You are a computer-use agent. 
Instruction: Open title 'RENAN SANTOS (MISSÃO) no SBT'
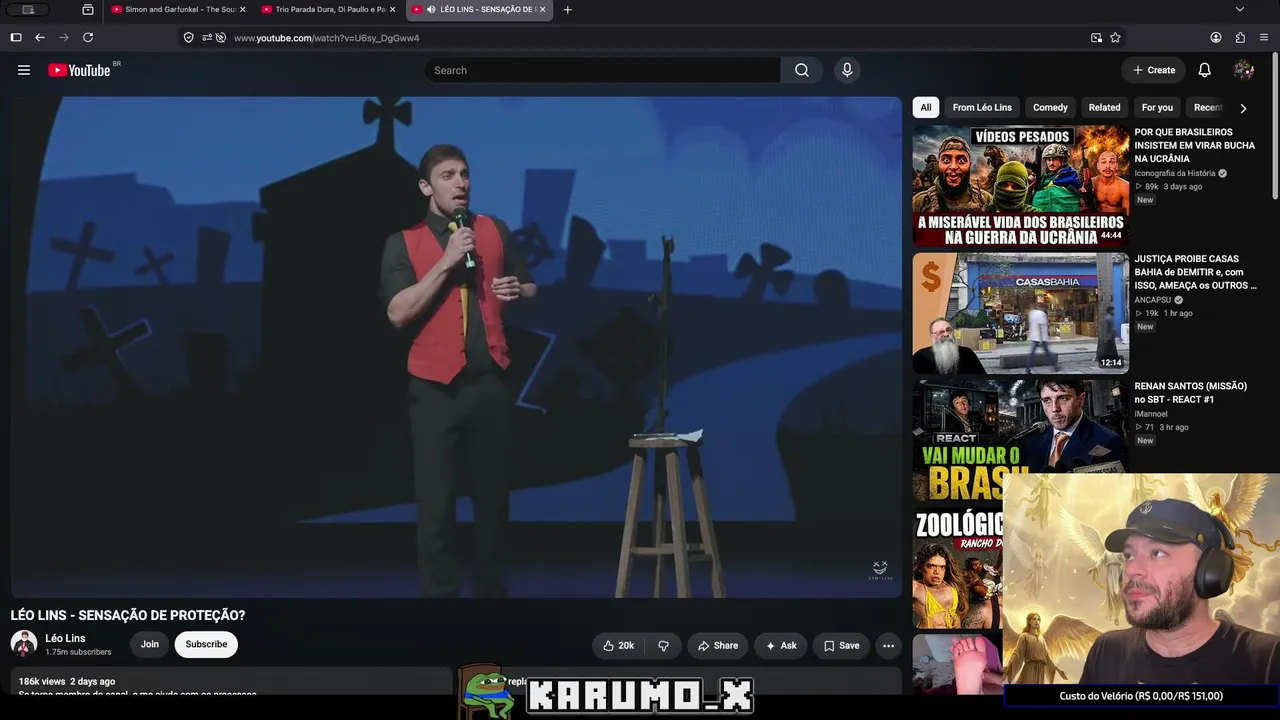point(1190,393)
